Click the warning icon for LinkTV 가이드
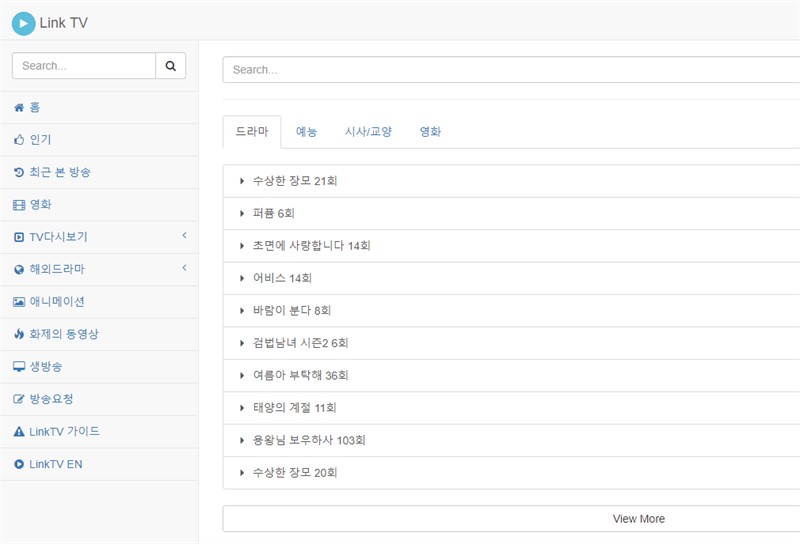The image size is (800, 544). [x=19, y=432]
